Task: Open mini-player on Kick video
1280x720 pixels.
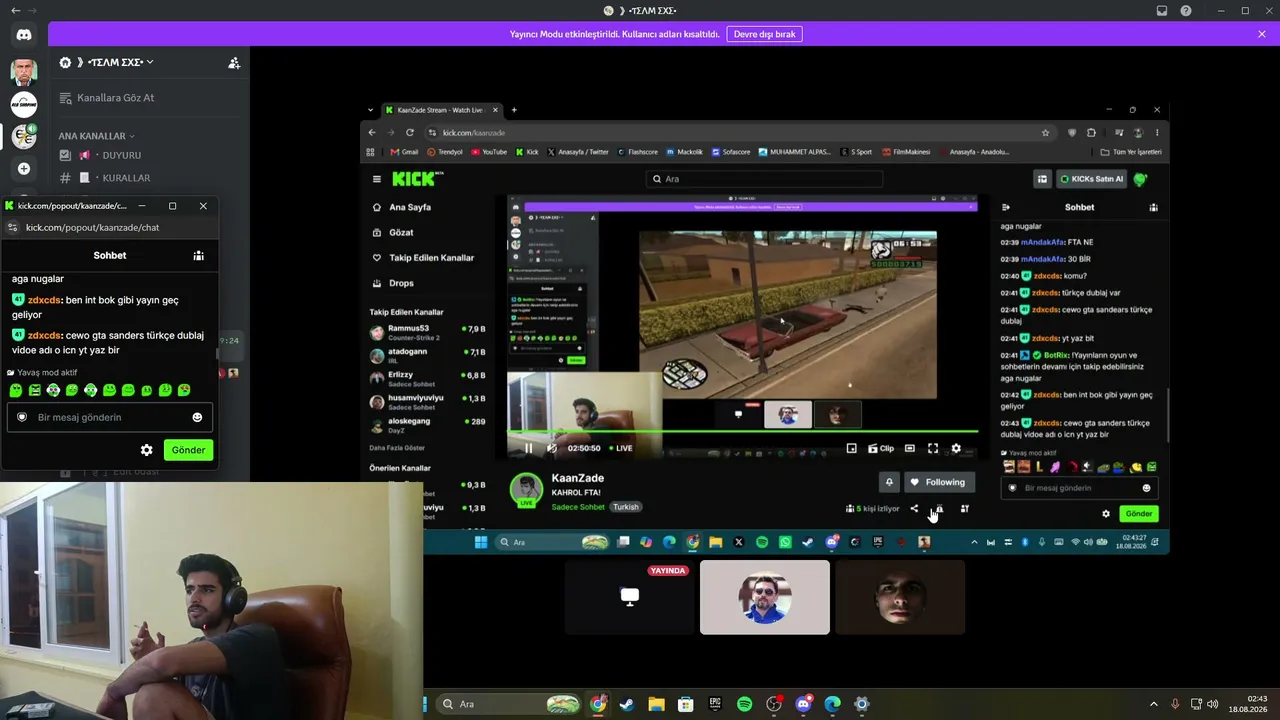Action: (851, 448)
